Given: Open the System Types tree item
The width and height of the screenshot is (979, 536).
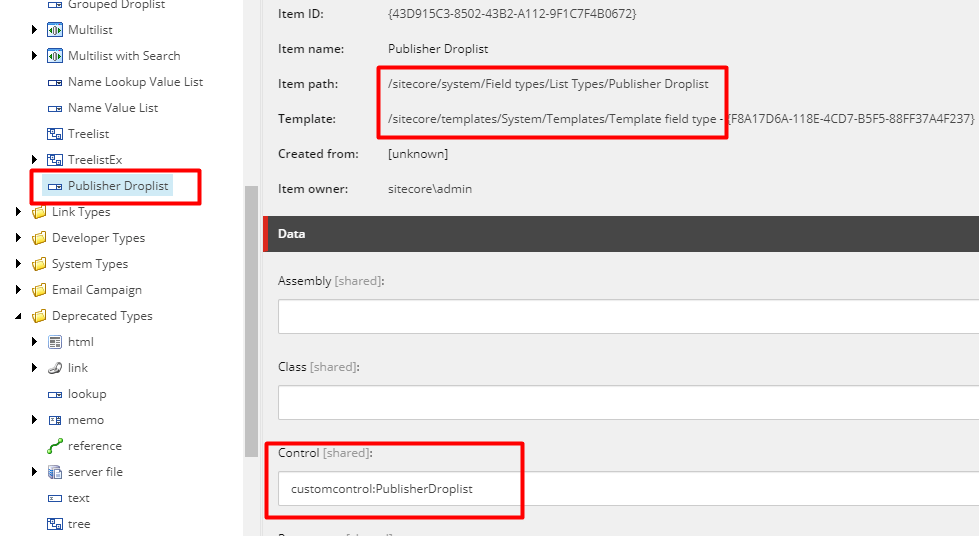Looking at the screenshot, I should click(x=89, y=264).
